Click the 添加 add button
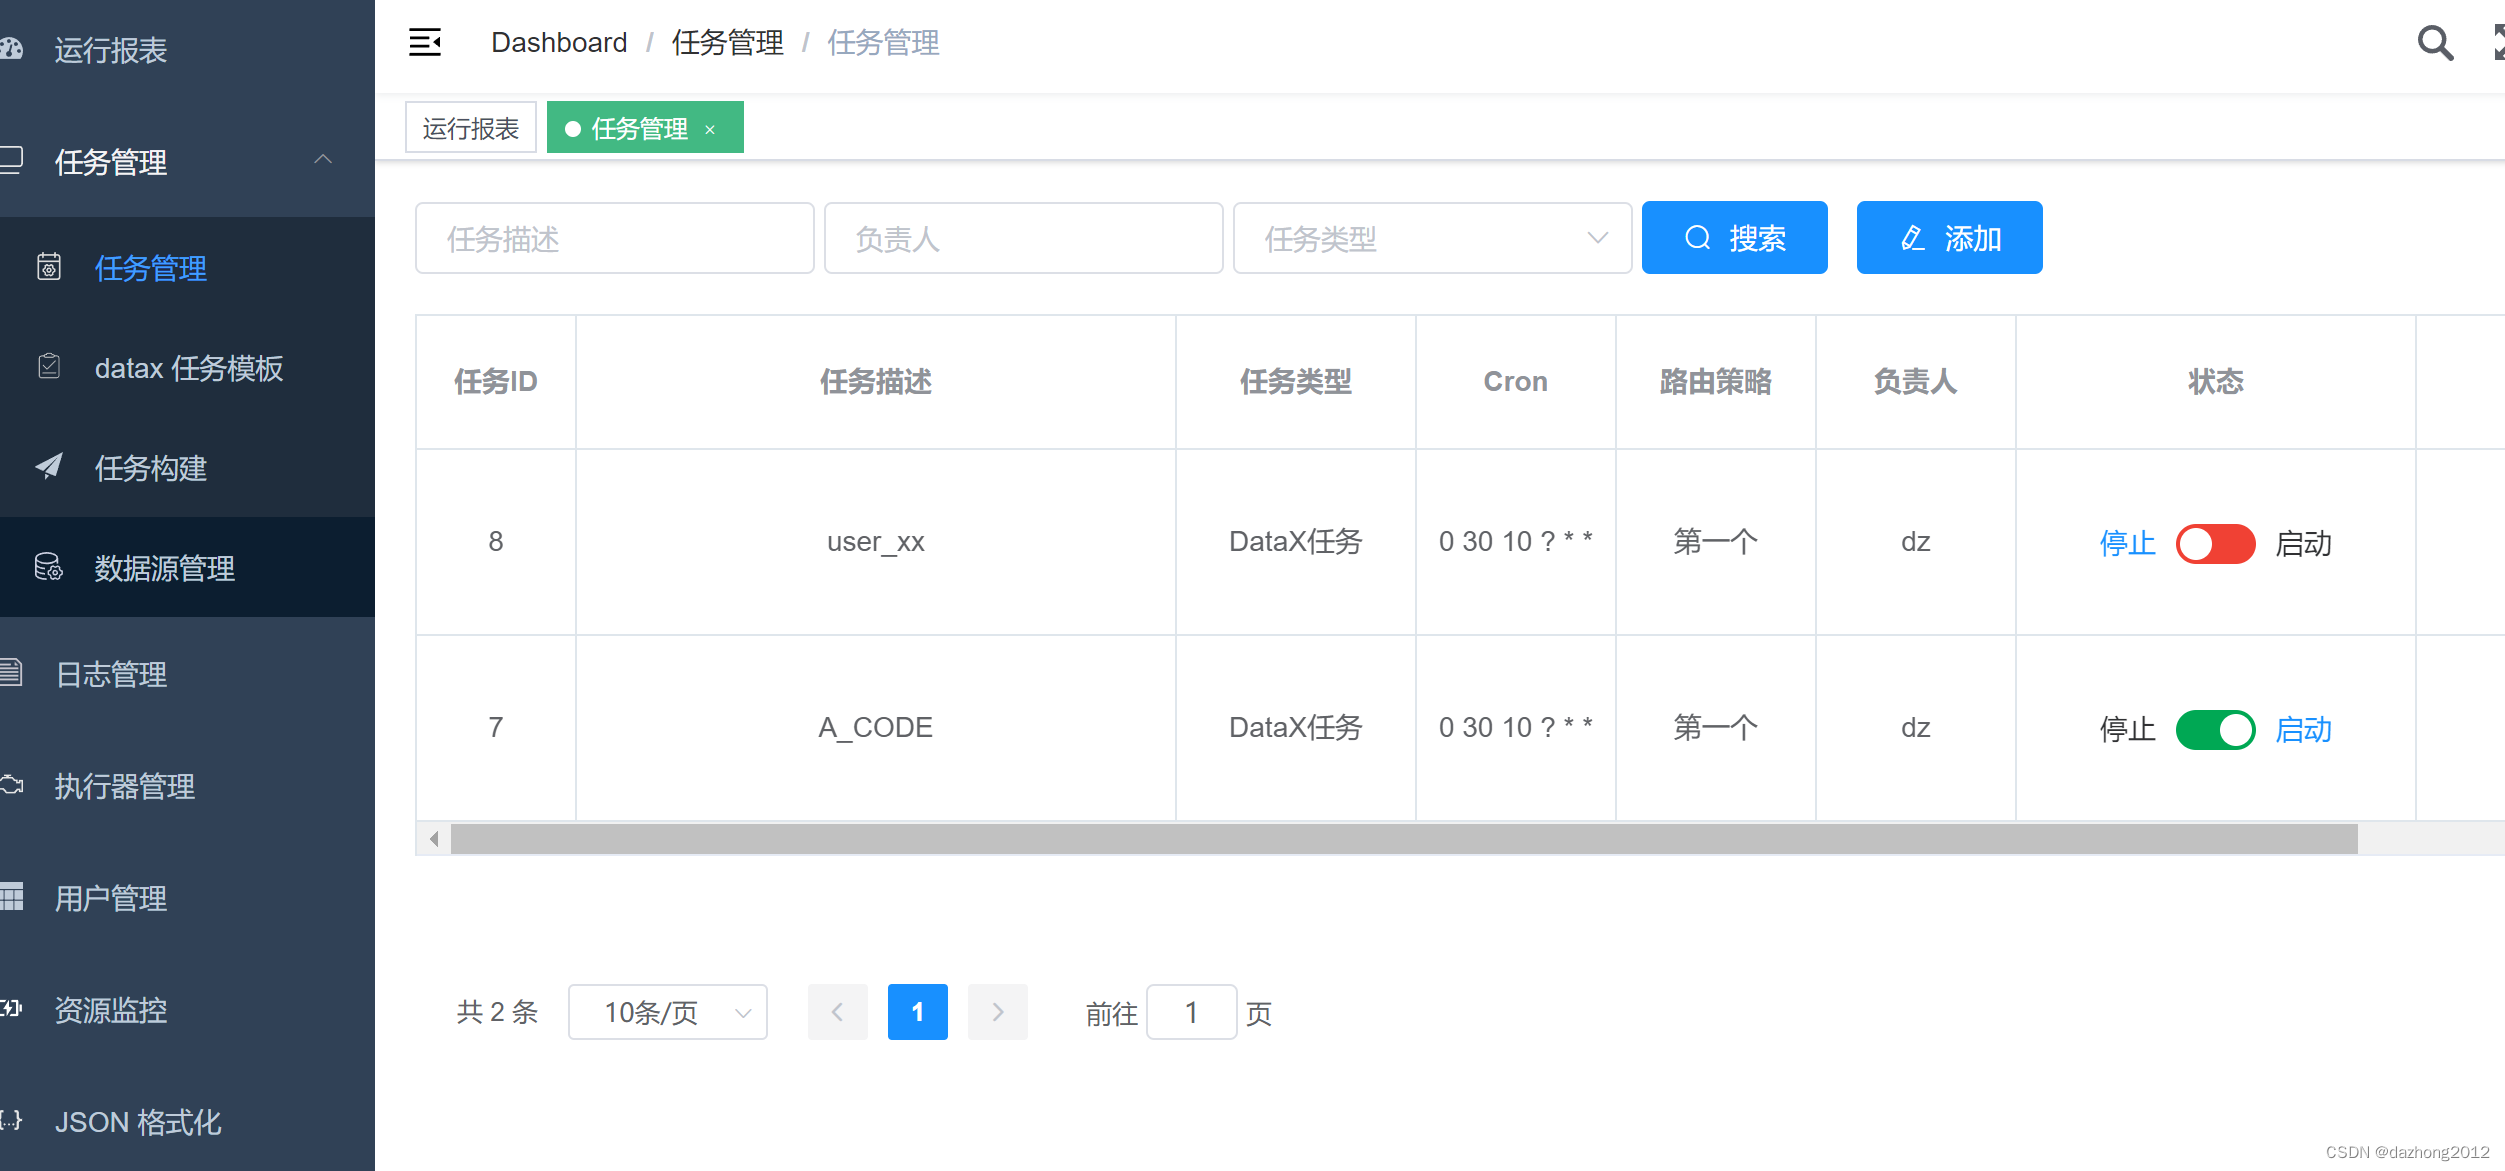The width and height of the screenshot is (2505, 1171). (1948, 238)
